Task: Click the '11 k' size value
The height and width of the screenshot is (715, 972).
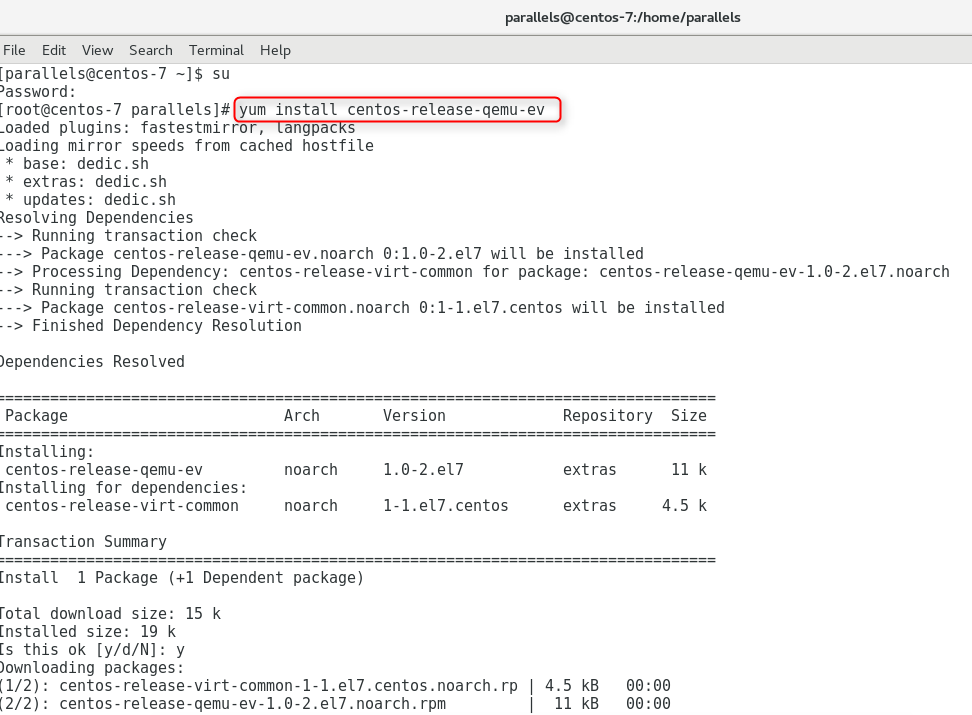Action: pos(689,469)
